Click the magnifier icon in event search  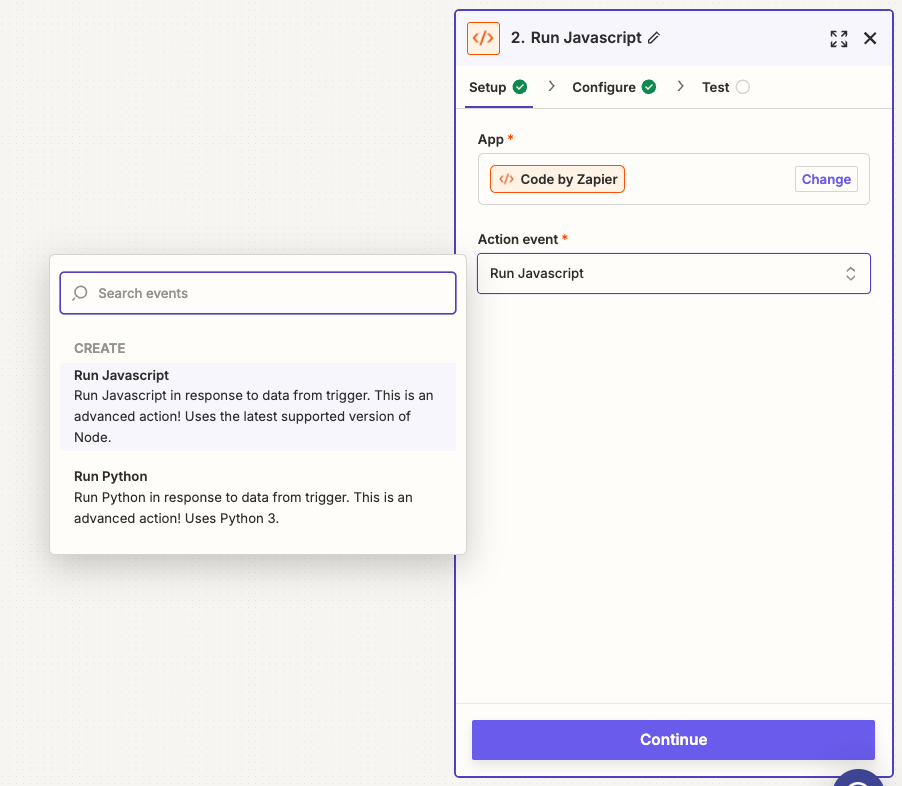pyautogui.click(x=80, y=293)
